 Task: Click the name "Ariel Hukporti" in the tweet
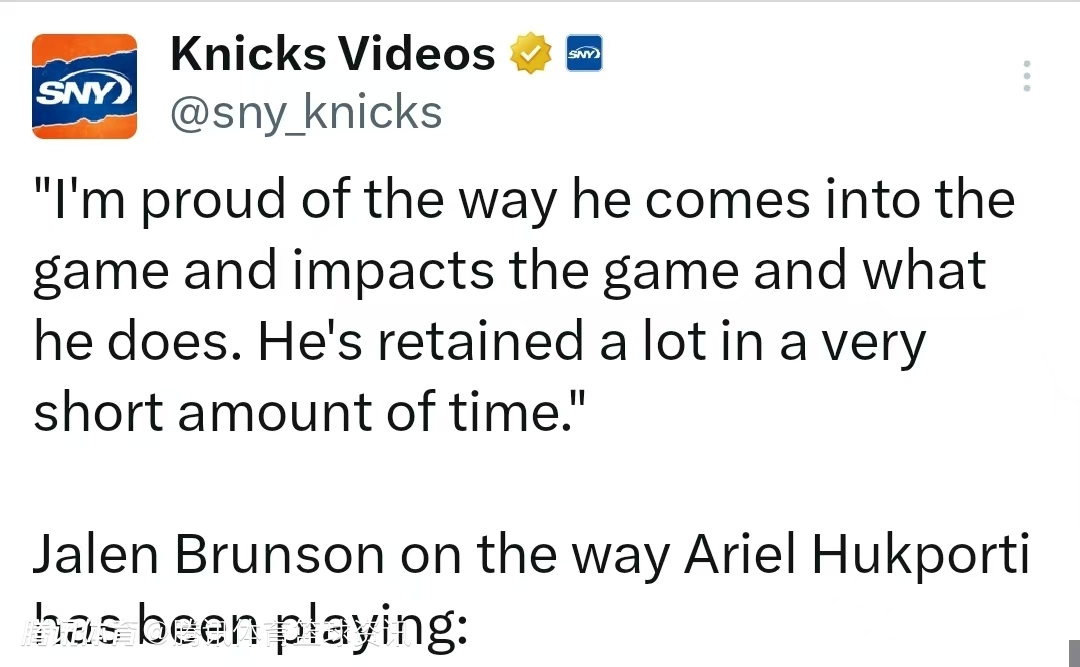tap(856, 556)
